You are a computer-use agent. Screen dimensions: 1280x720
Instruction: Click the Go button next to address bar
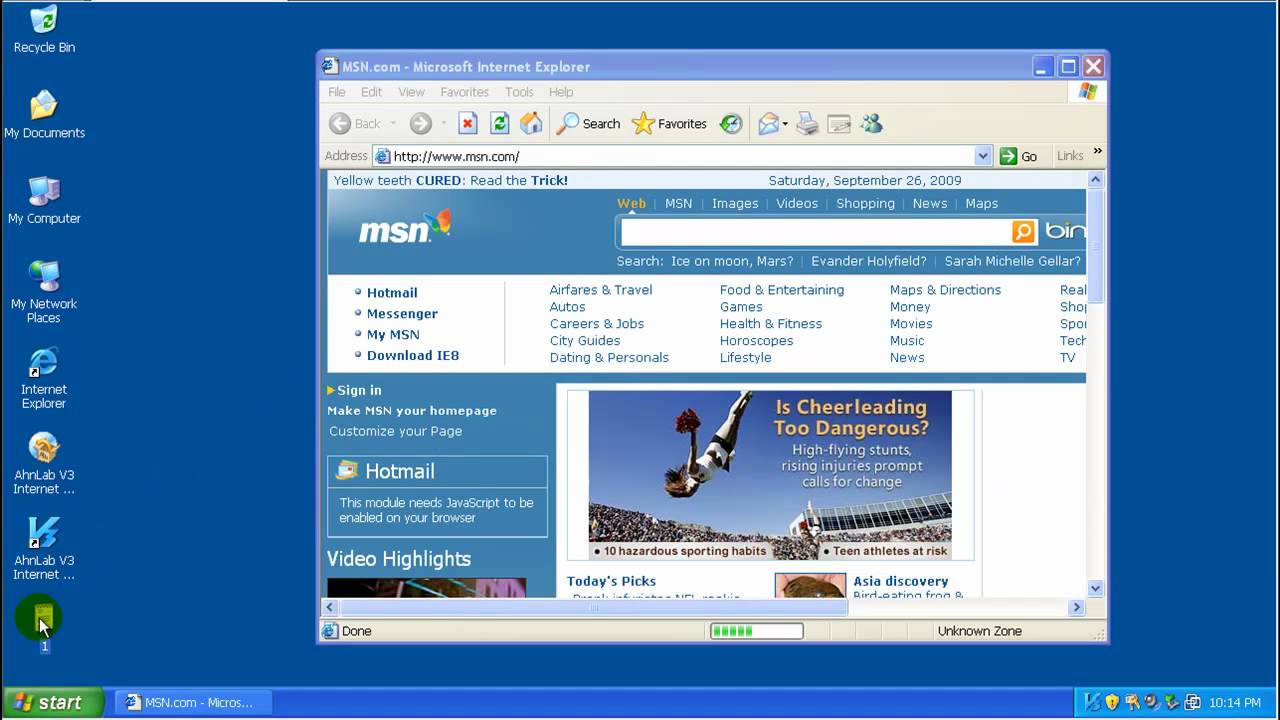(x=1019, y=156)
